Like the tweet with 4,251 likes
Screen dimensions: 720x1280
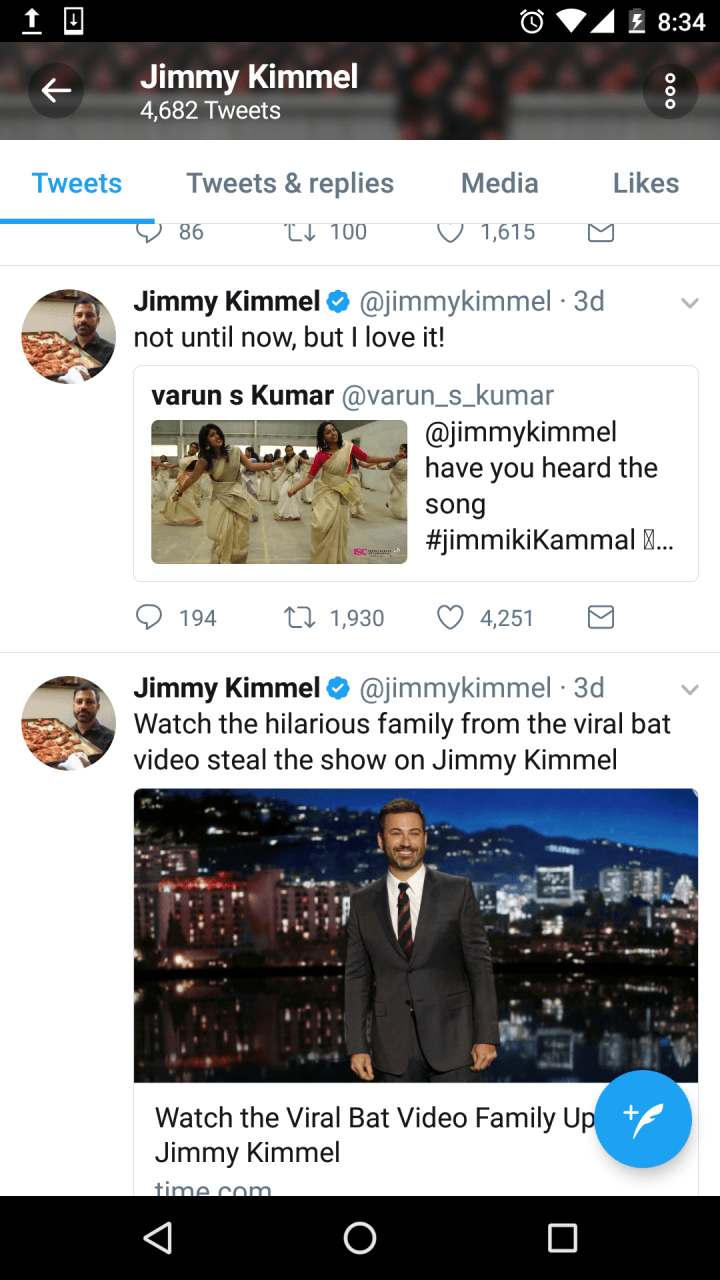coord(451,618)
